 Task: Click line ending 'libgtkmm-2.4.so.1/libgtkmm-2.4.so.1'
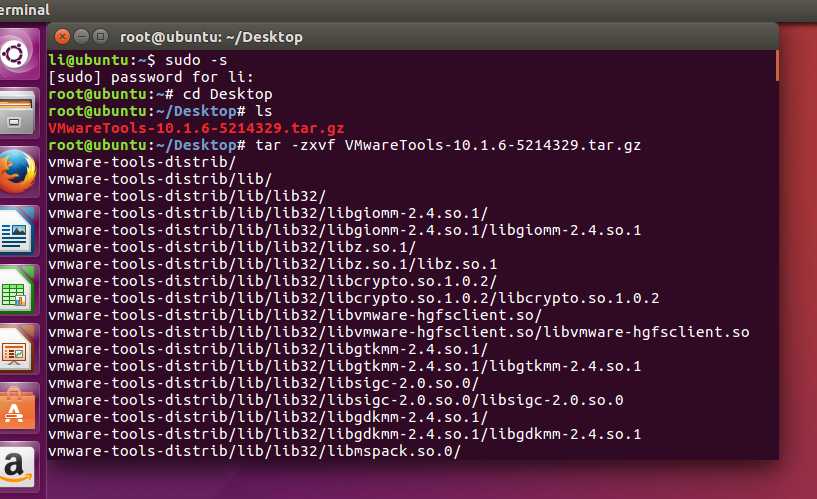344,366
